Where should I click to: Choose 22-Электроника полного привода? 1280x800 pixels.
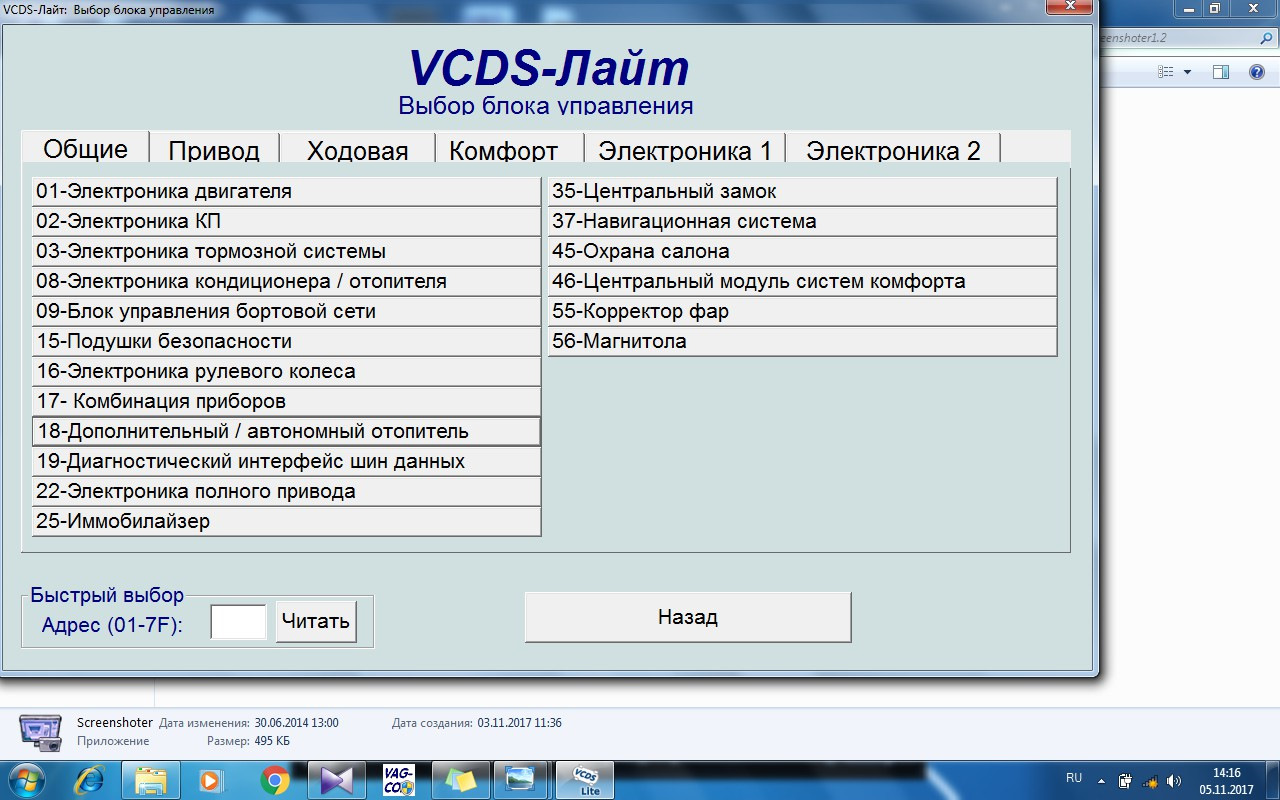tap(286, 491)
